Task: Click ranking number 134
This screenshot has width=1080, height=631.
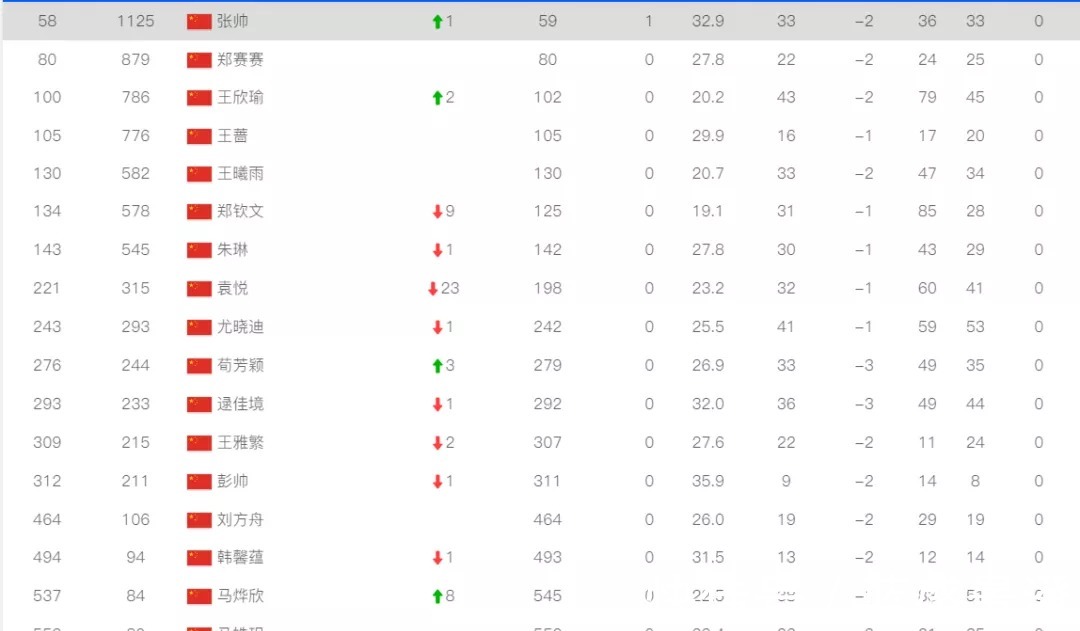Action: [x=48, y=211]
